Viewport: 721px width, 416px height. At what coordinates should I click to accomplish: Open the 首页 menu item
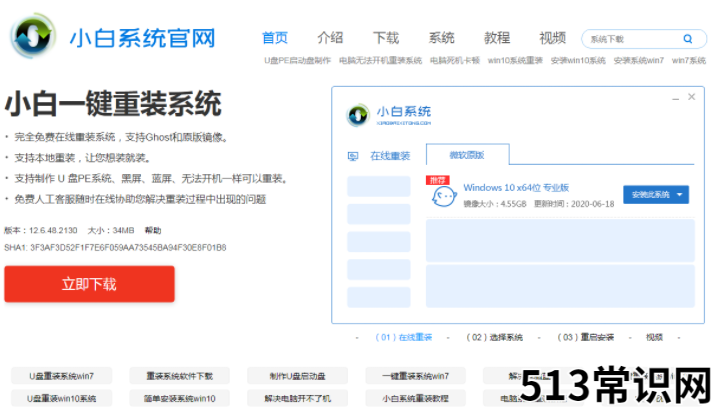275,38
